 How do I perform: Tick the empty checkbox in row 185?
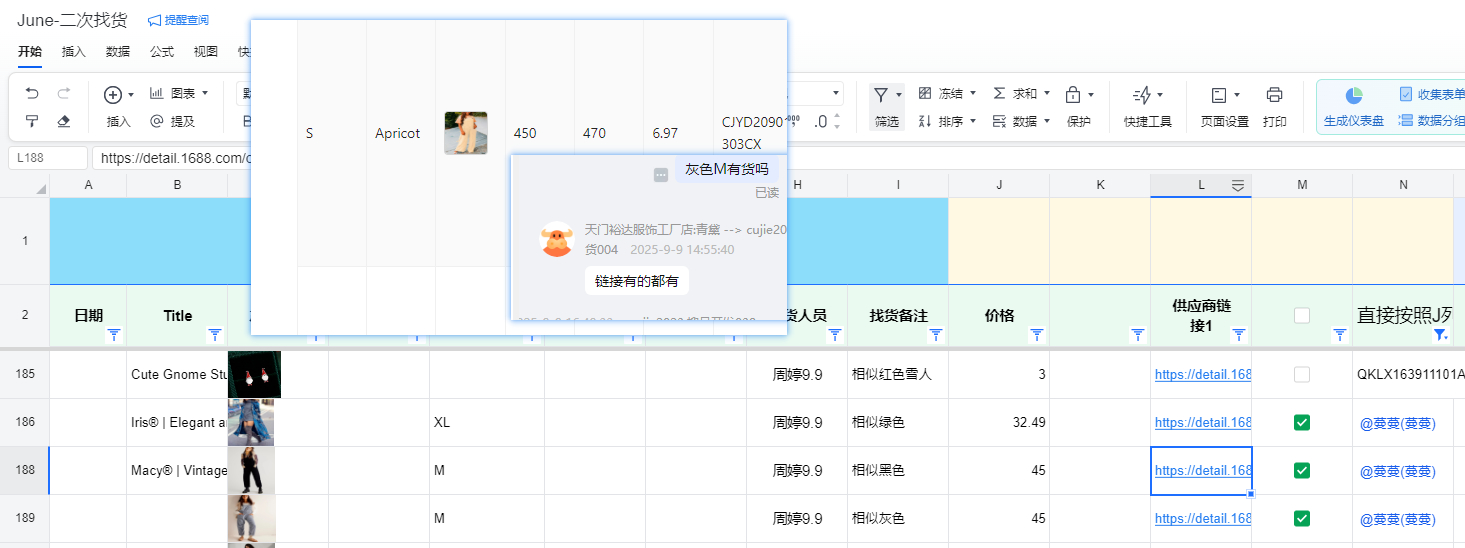[x=1301, y=374]
